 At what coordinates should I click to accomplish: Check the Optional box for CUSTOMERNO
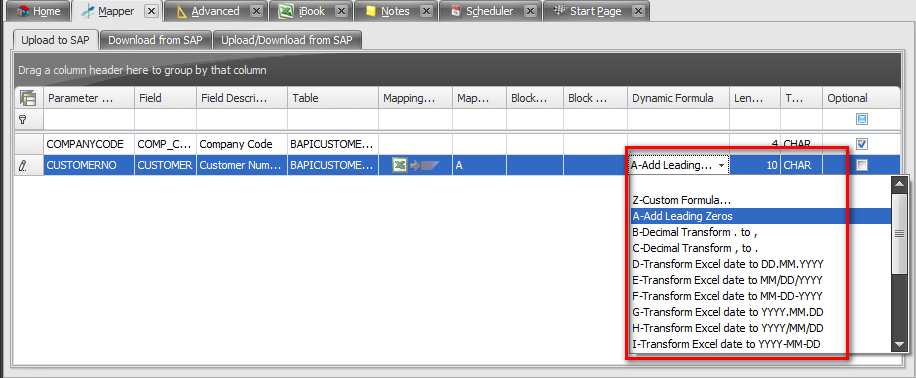(861, 165)
